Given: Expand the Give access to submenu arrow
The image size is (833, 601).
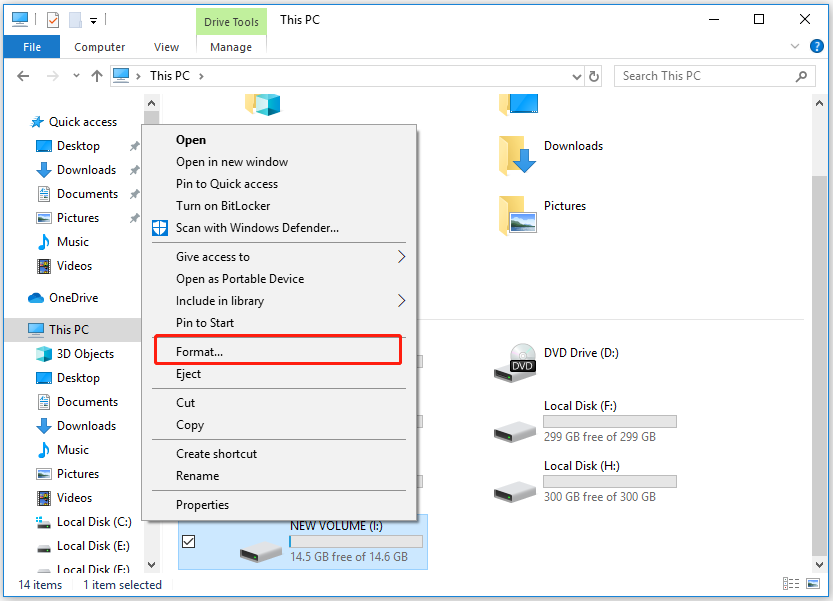Looking at the screenshot, I should coord(401,257).
